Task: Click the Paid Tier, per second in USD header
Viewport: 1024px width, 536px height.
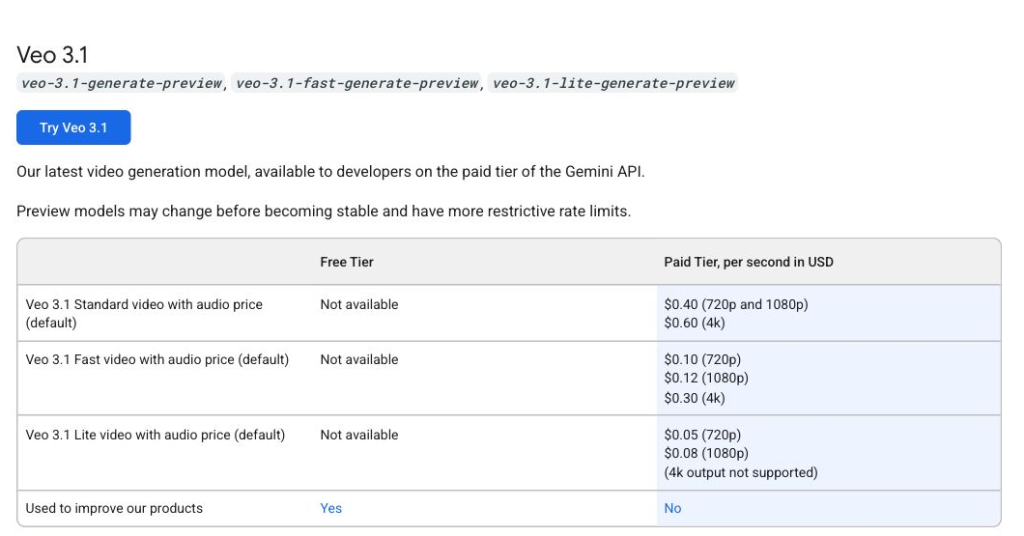Action: click(748, 262)
